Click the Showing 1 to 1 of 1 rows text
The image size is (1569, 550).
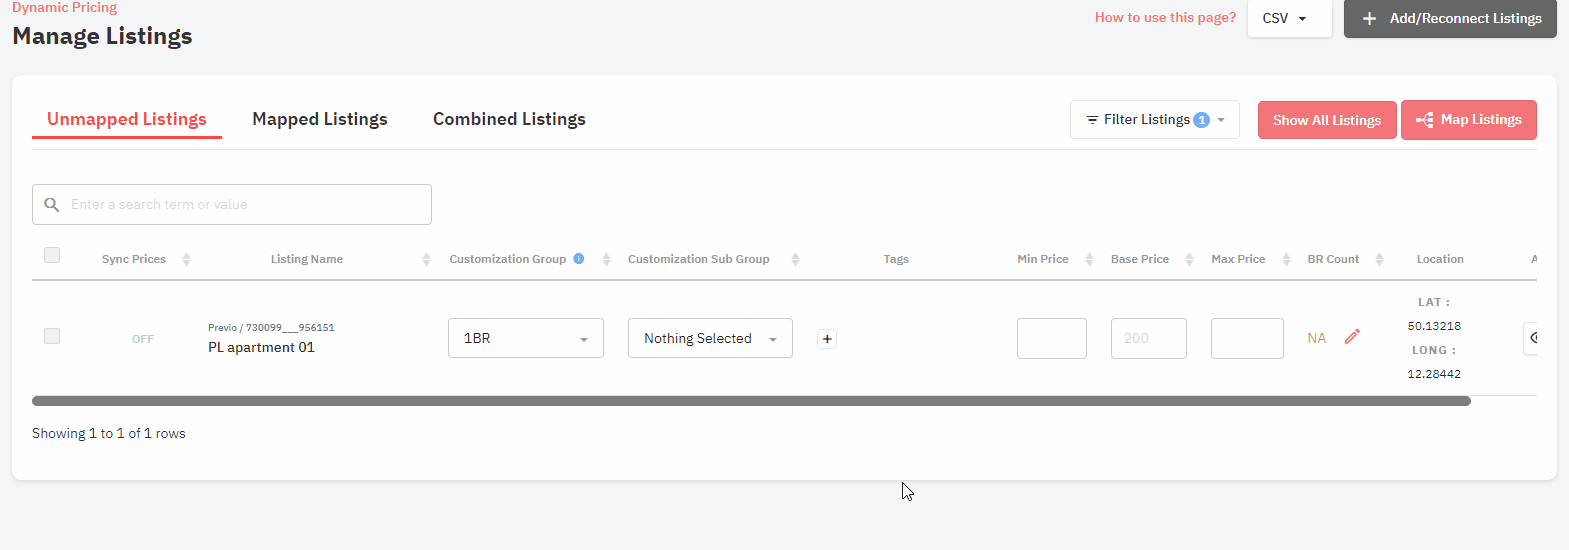pos(109,433)
